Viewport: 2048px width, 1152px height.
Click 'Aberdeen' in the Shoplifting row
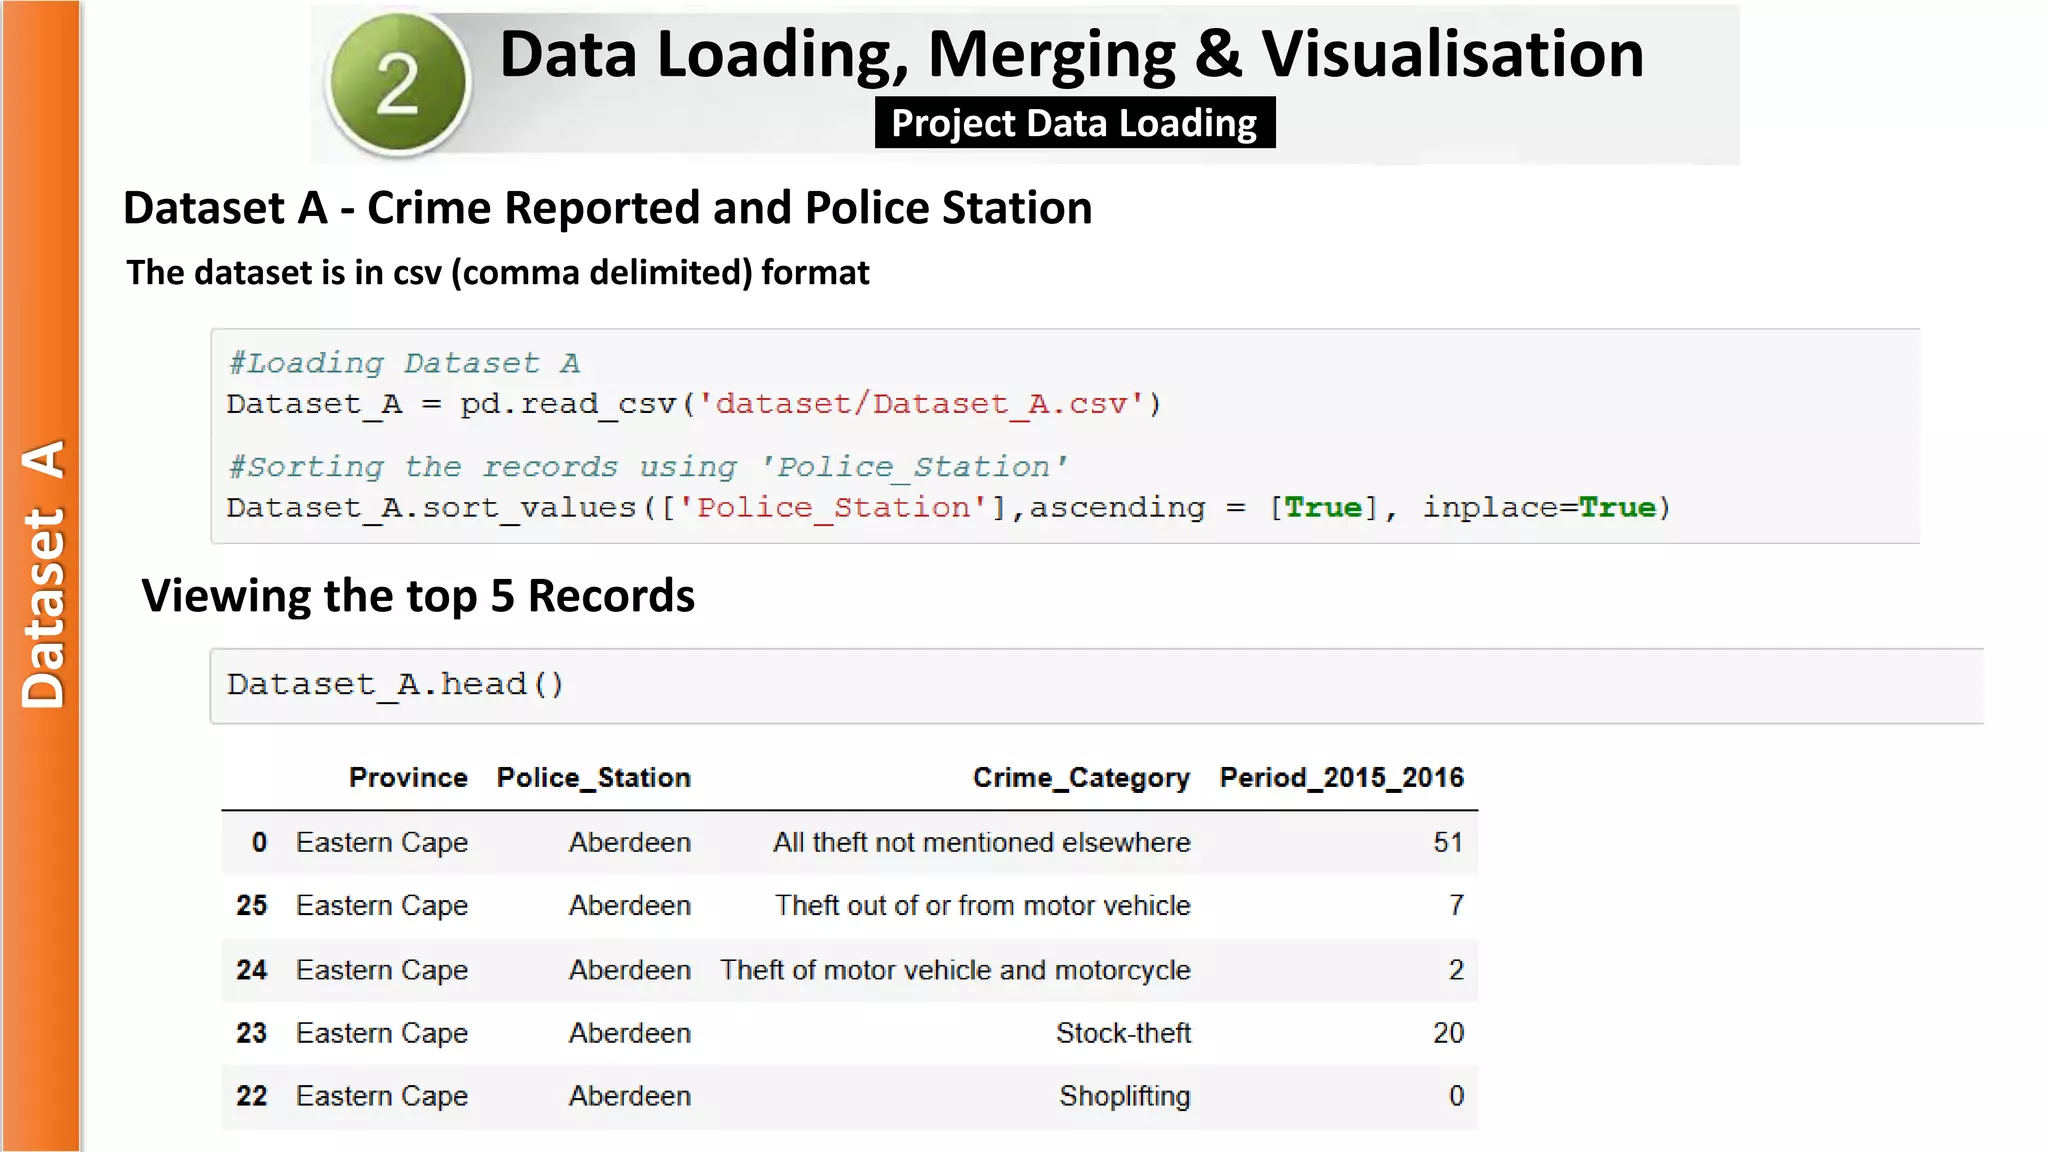[630, 1096]
